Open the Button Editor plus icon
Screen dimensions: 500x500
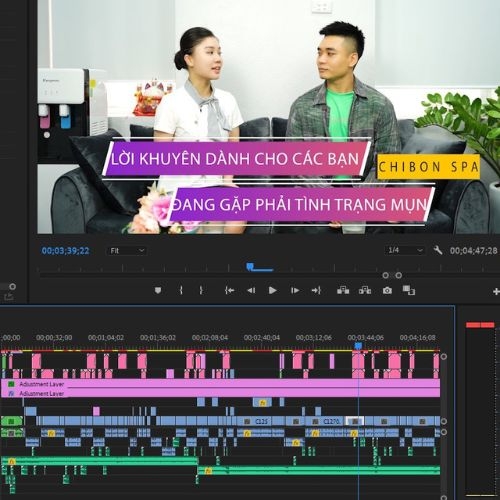click(496, 292)
